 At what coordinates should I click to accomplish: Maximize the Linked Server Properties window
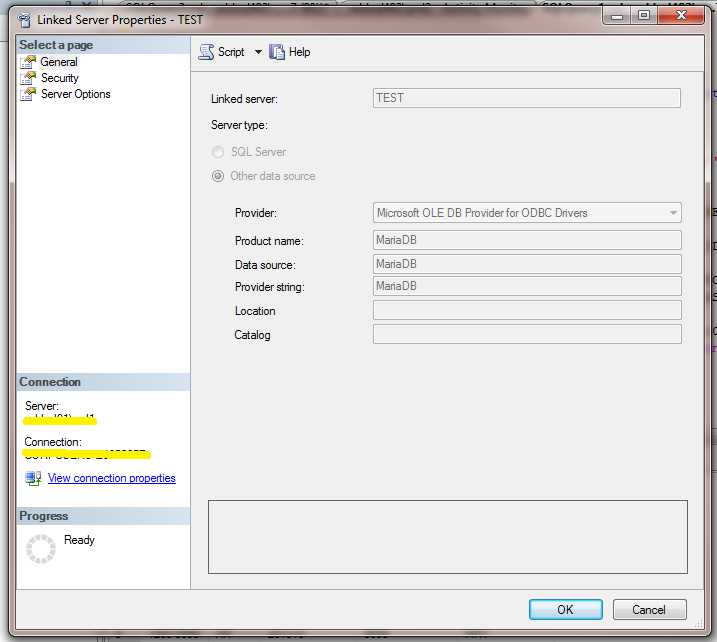tap(643, 16)
